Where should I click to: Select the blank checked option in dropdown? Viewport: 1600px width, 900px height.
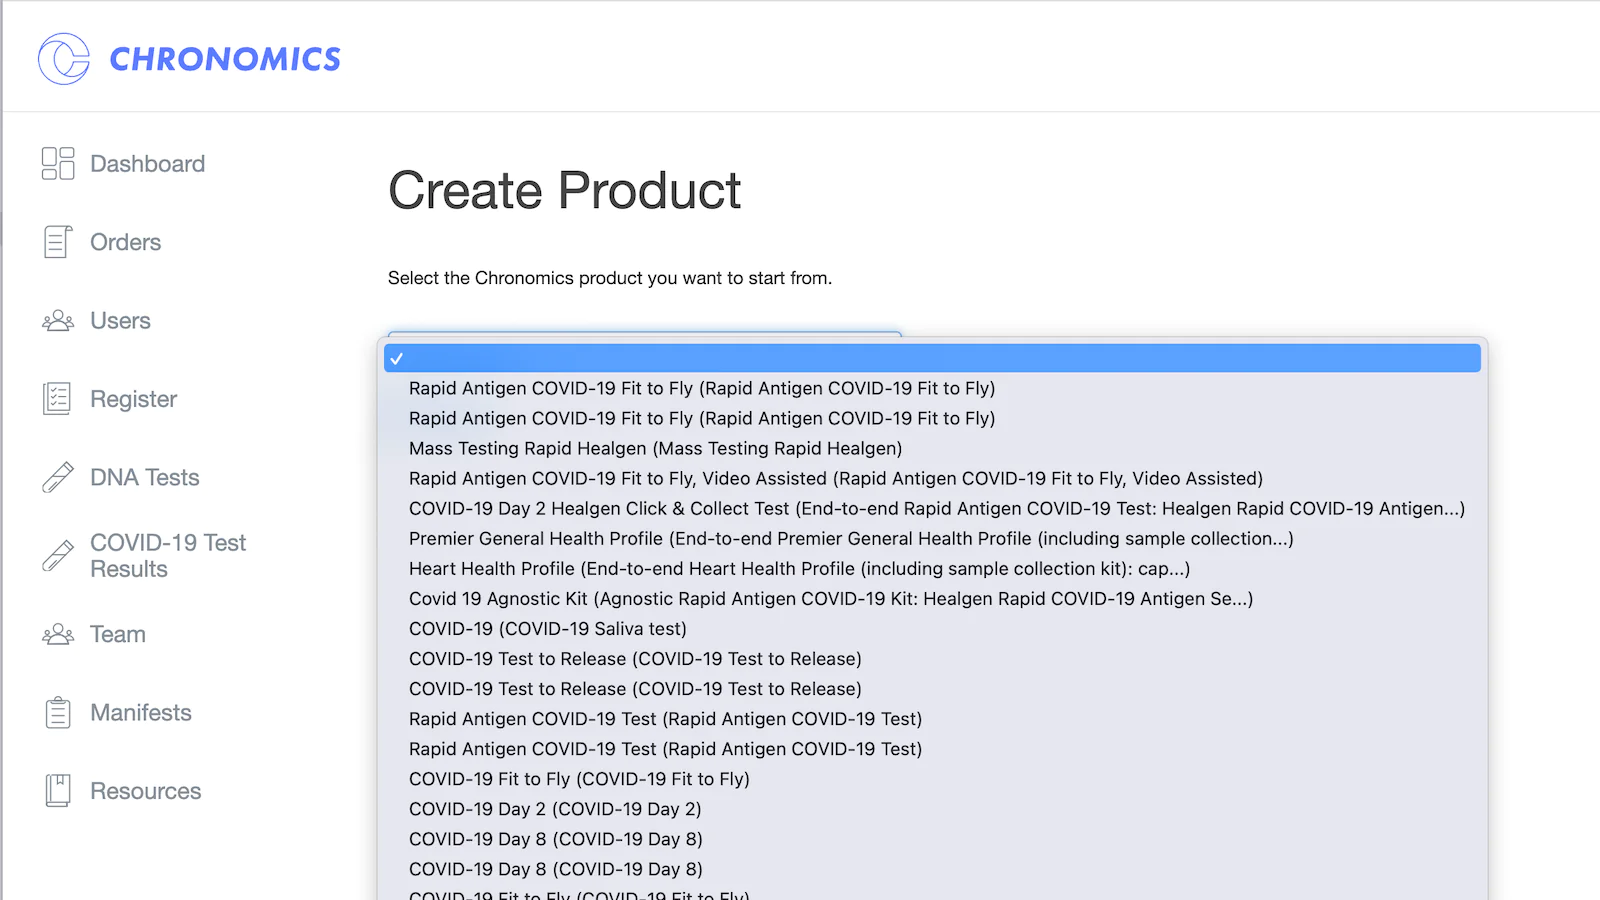[930, 358]
